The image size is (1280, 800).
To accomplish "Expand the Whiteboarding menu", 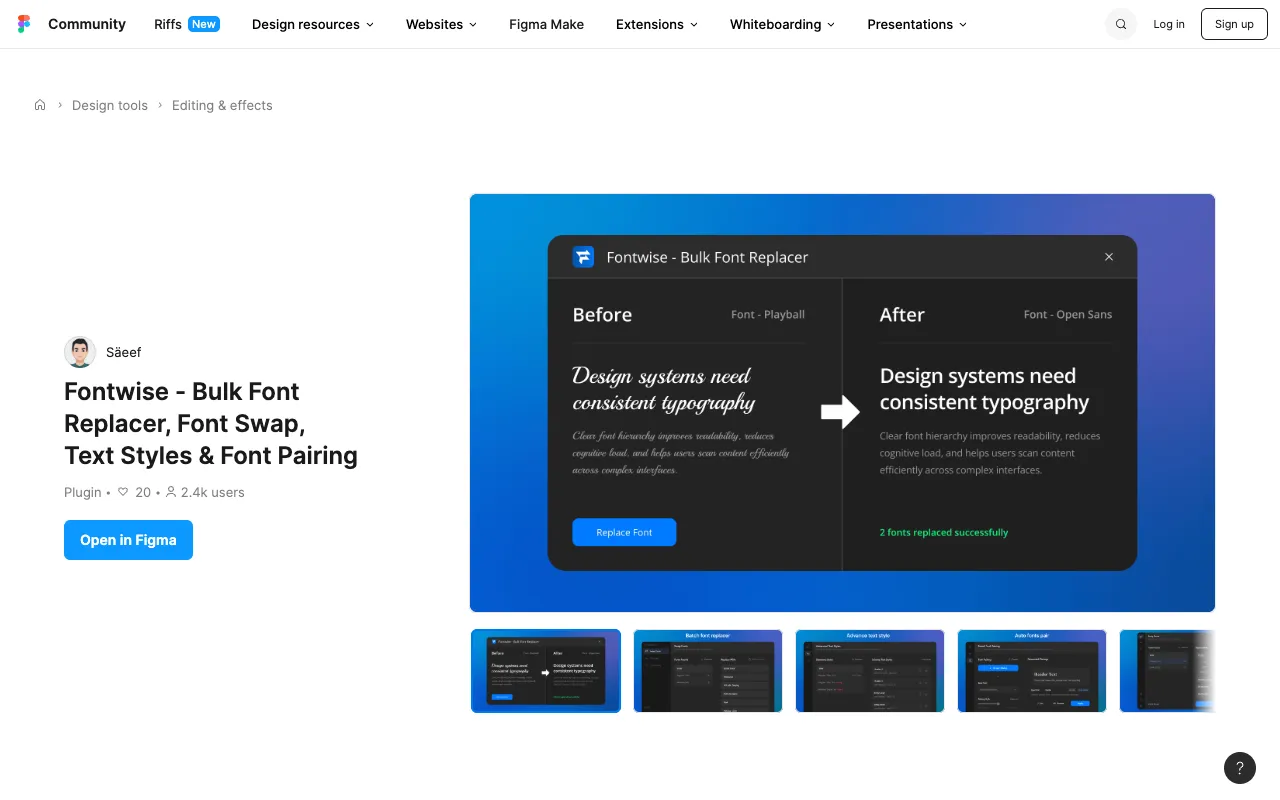I will click(782, 24).
